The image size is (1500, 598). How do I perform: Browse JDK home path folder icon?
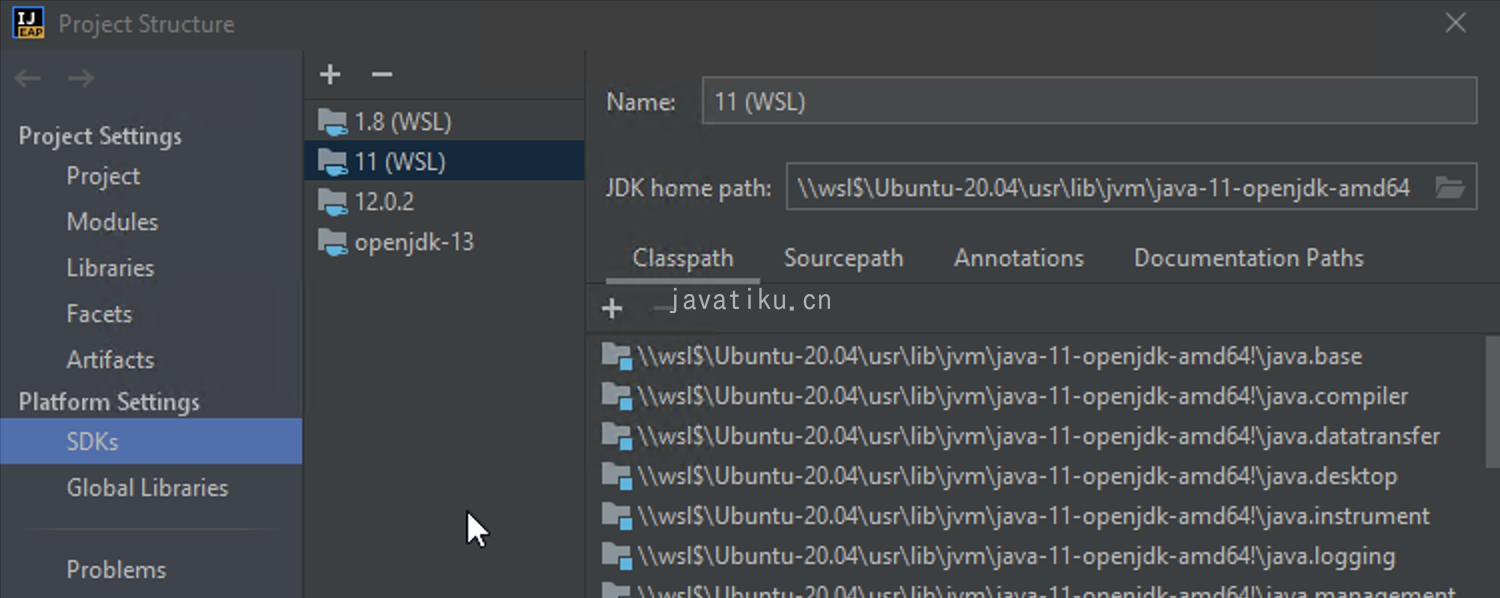(1450, 187)
